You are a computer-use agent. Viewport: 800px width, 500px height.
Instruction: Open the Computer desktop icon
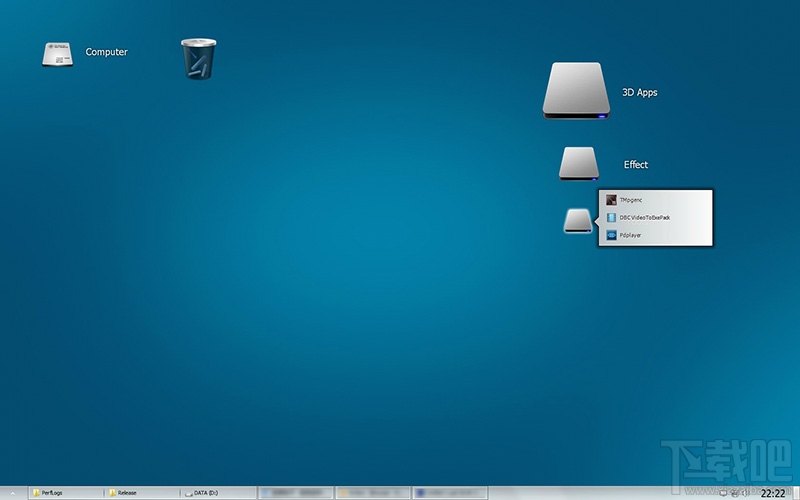tap(58, 53)
